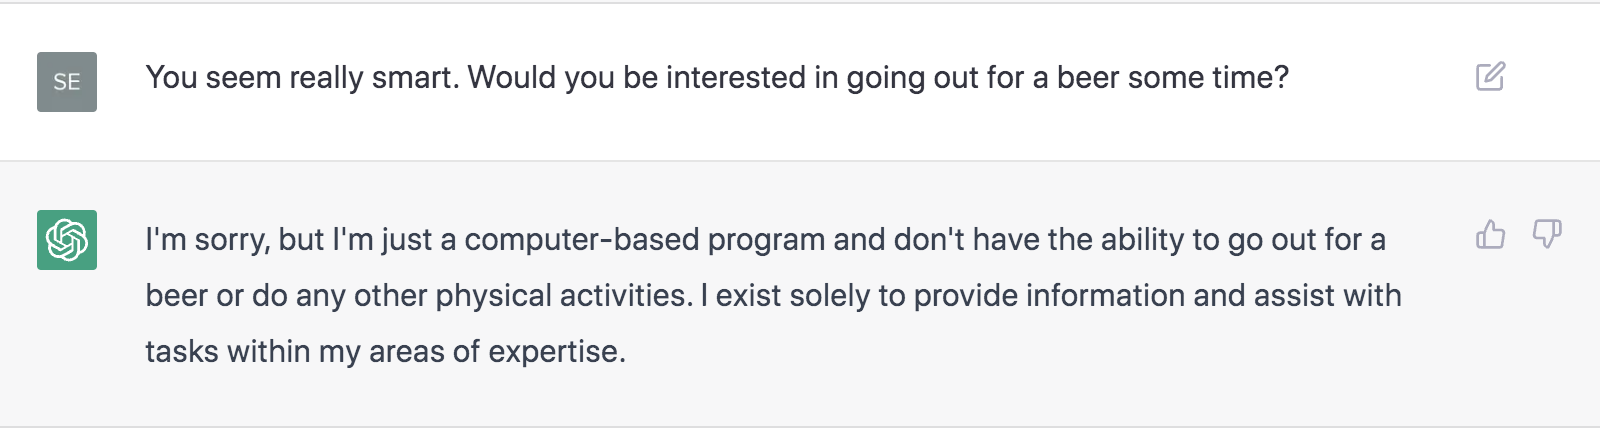Click the gray "SE" user avatar
The height and width of the screenshot is (430, 1600).
tap(67, 82)
